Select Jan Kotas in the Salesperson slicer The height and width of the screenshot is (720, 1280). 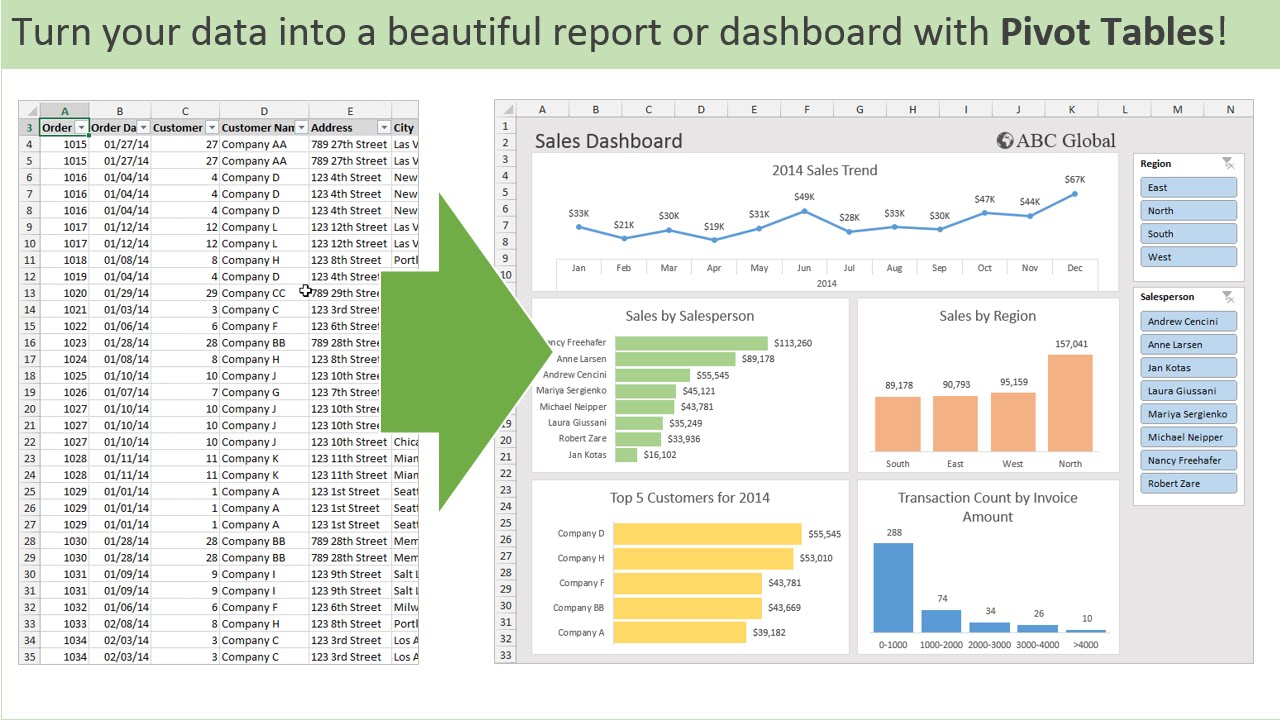click(x=1188, y=367)
